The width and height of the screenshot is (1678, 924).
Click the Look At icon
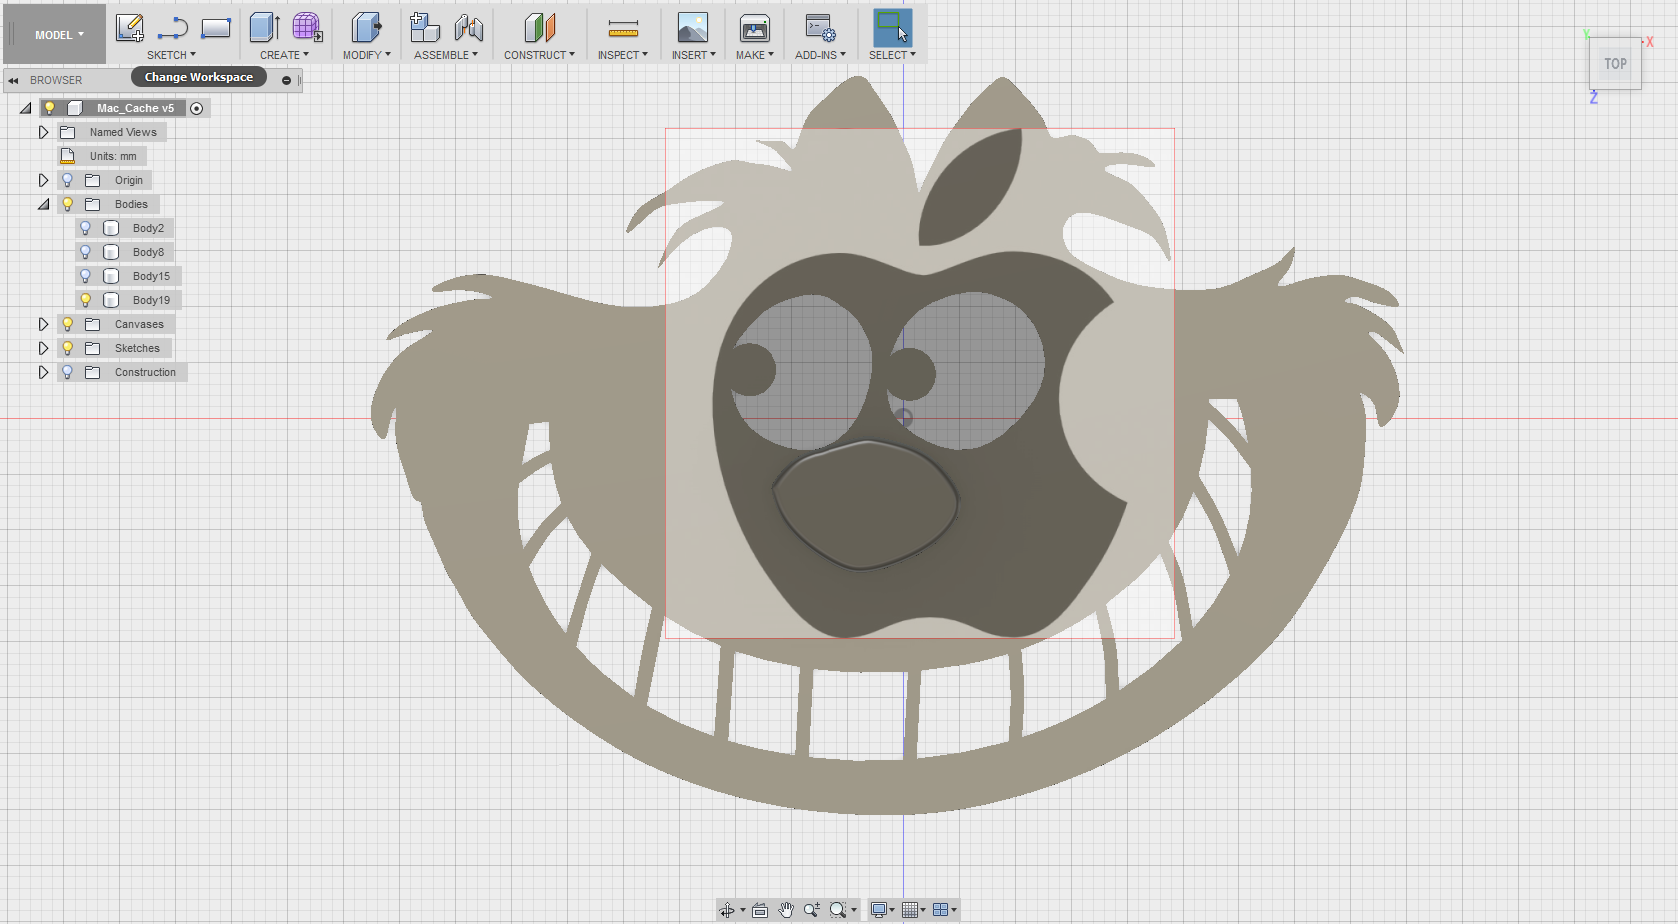click(x=760, y=910)
